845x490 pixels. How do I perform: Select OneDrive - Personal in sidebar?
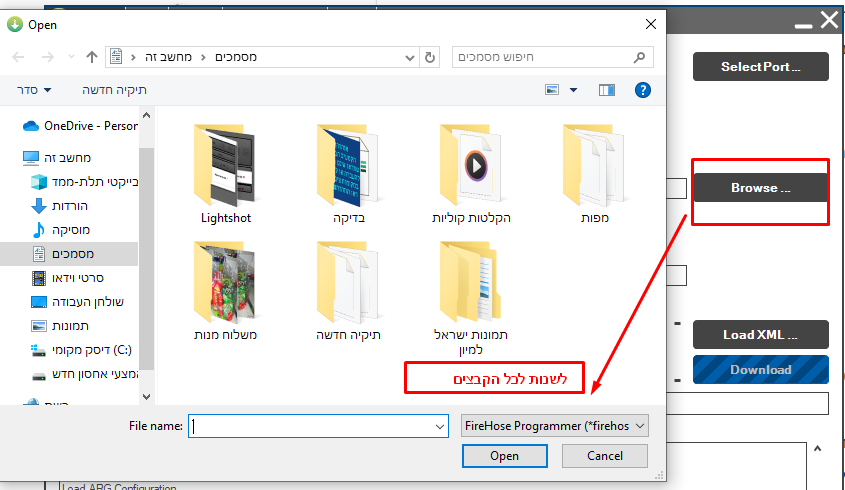pyautogui.click(x=80, y=126)
